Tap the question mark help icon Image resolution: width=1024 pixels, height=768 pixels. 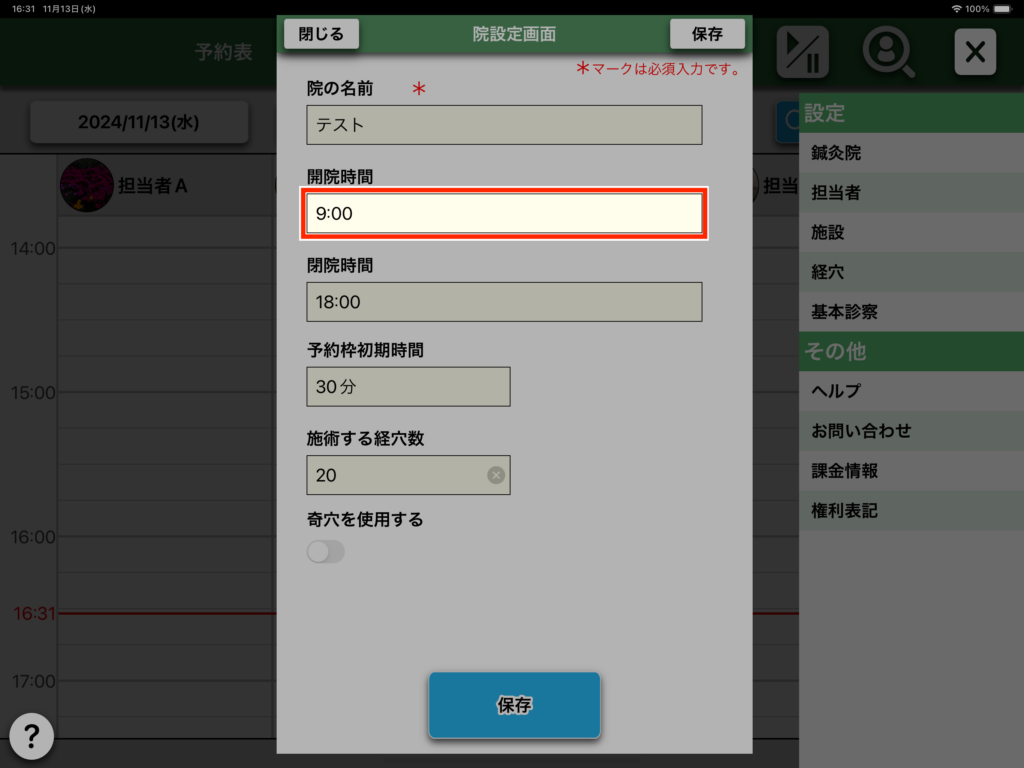point(31,737)
